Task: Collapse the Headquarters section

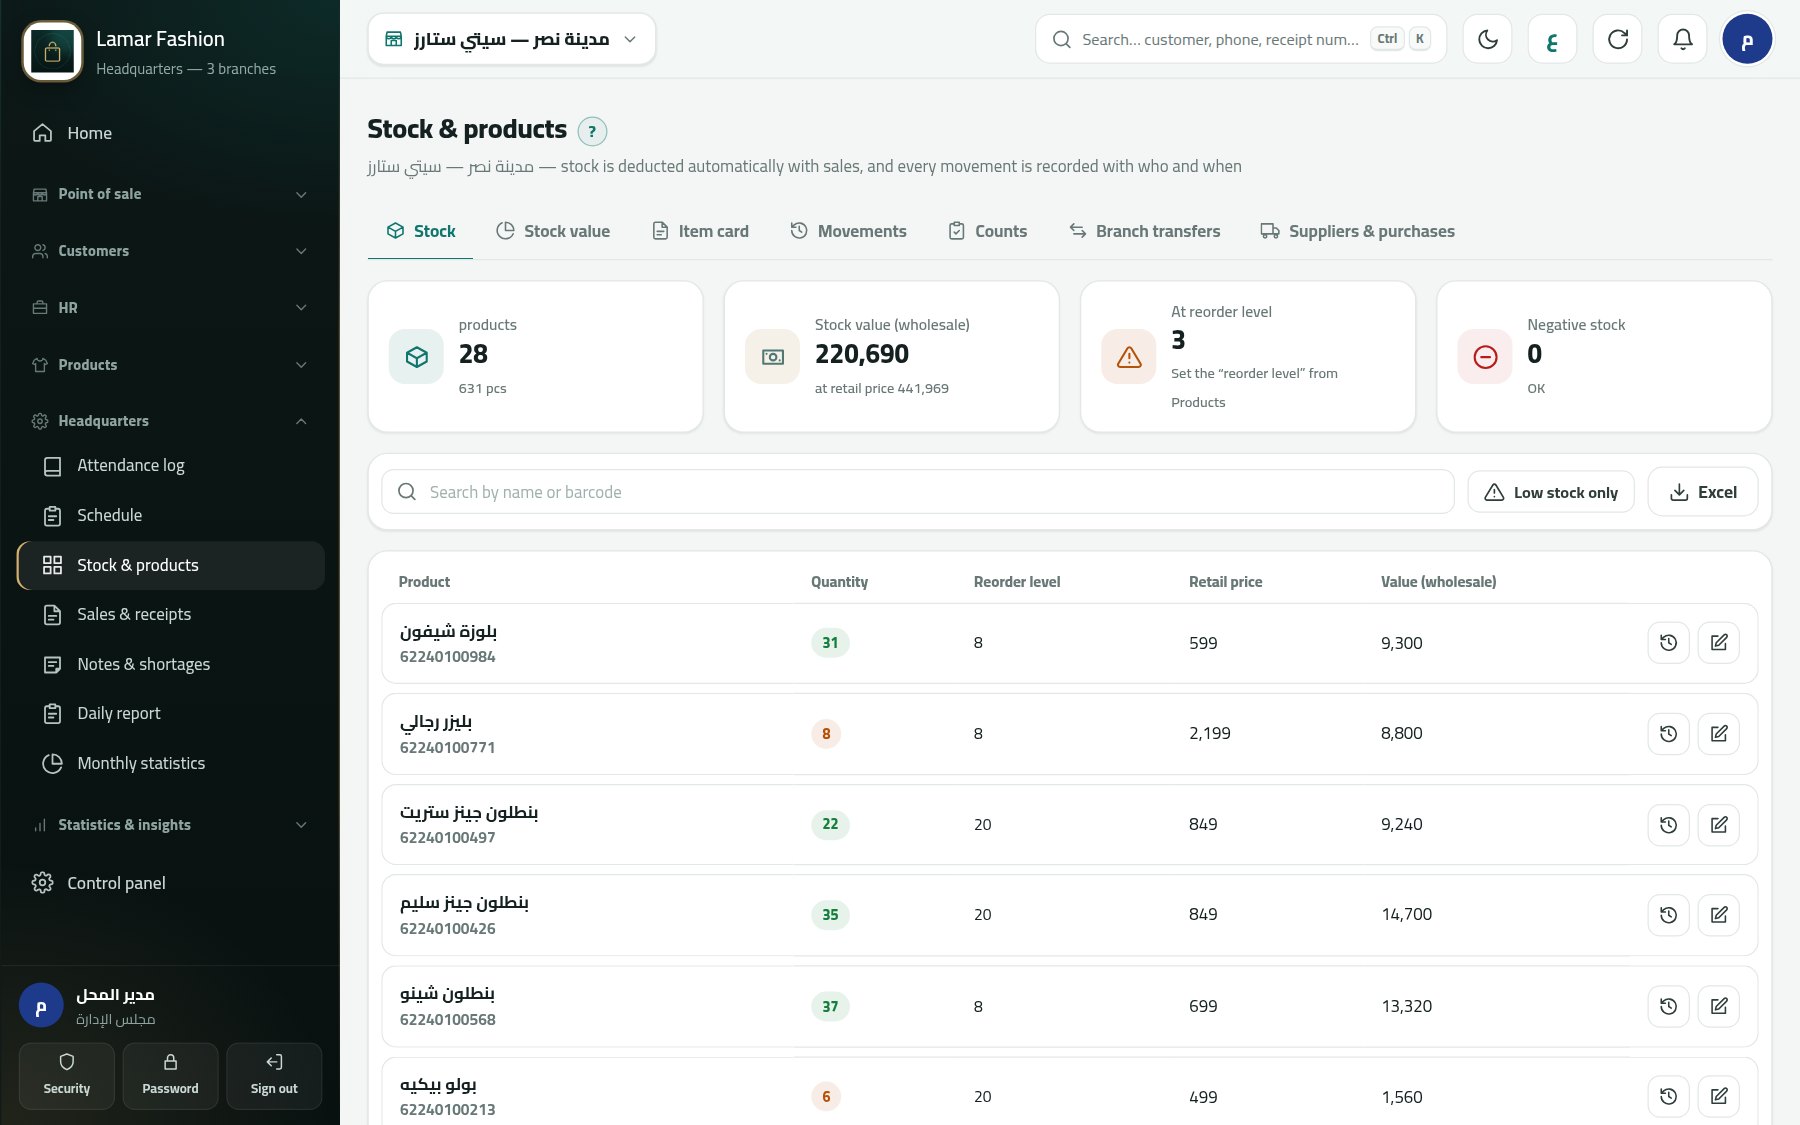Action: click(x=170, y=421)
